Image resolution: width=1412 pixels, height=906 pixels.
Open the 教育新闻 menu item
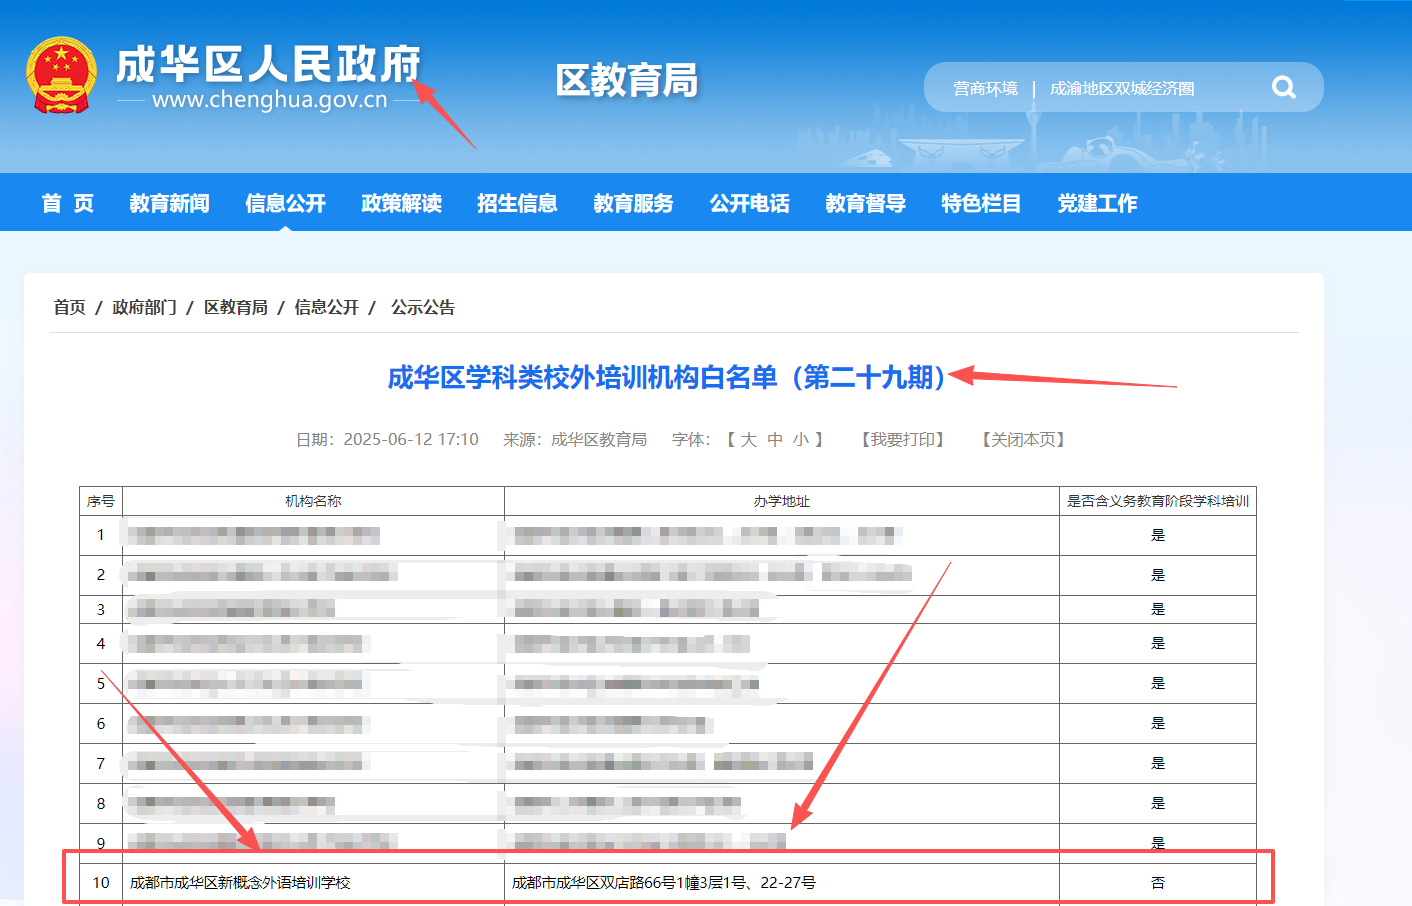169,204
